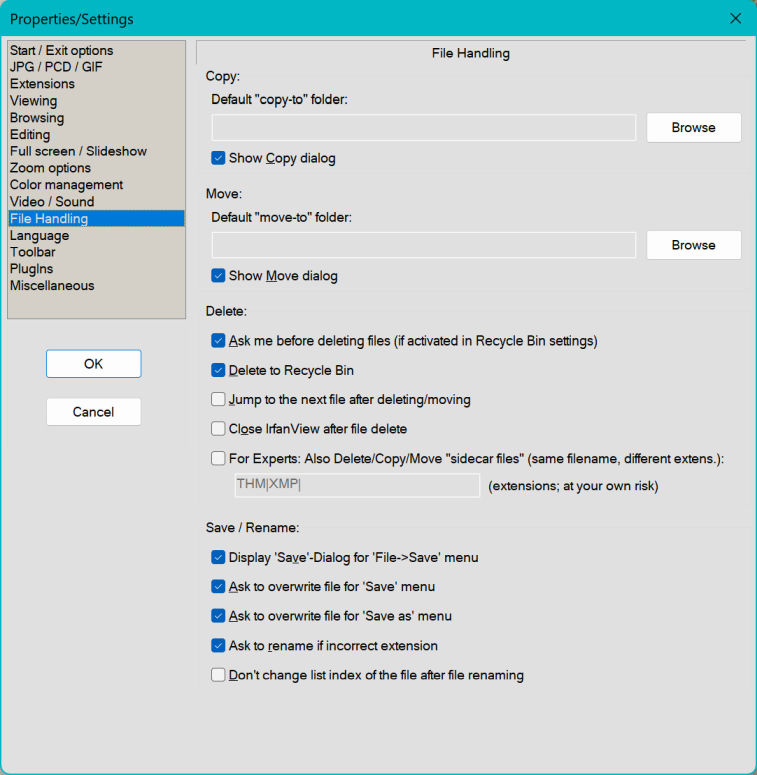Uncheck the Show Copy dialog checkbox
The width and height of the screenshot is (757, 775).
(x=219, y=158)
